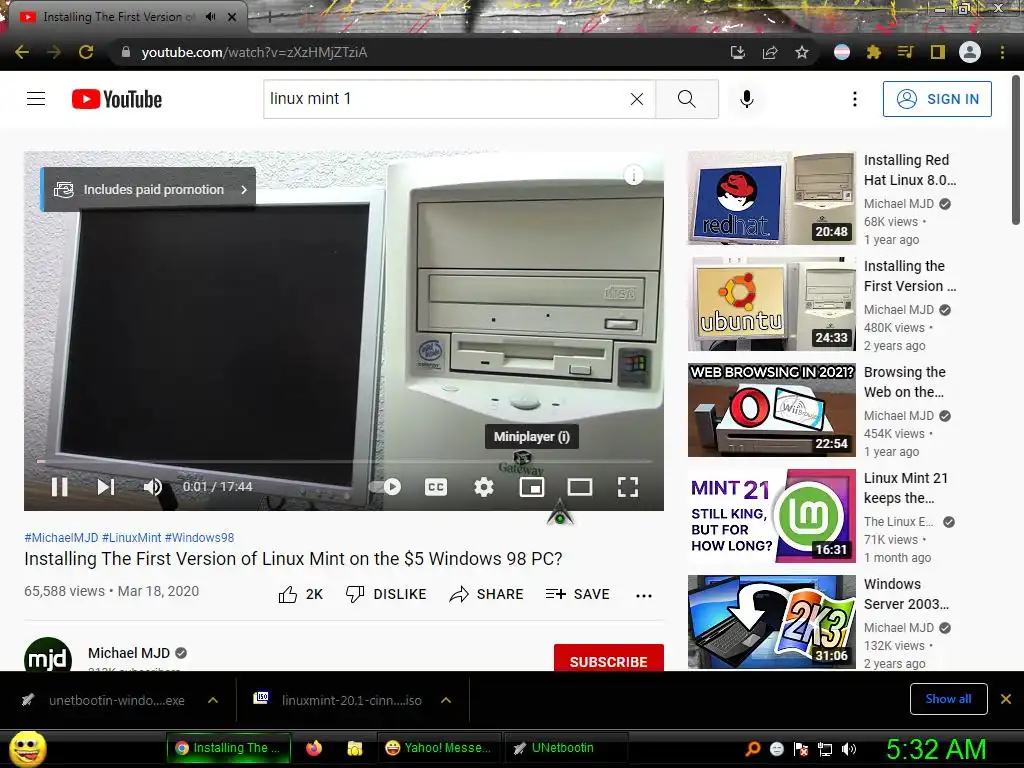The height and width of the screenshot is (768, 1024).
Task: Open Firefox from taskbar
Action: pyautogui.click(x=314, y=748)
